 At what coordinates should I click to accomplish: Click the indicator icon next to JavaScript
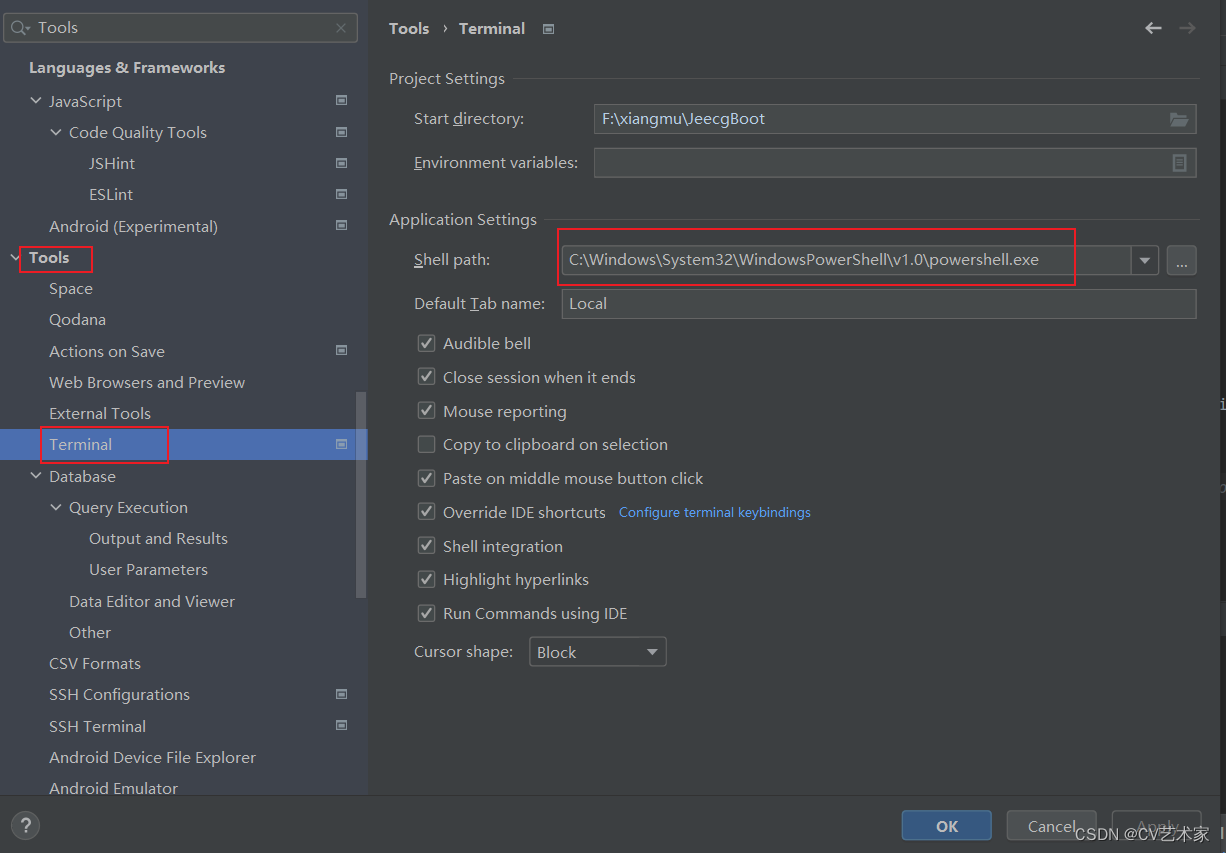(341, 100)
